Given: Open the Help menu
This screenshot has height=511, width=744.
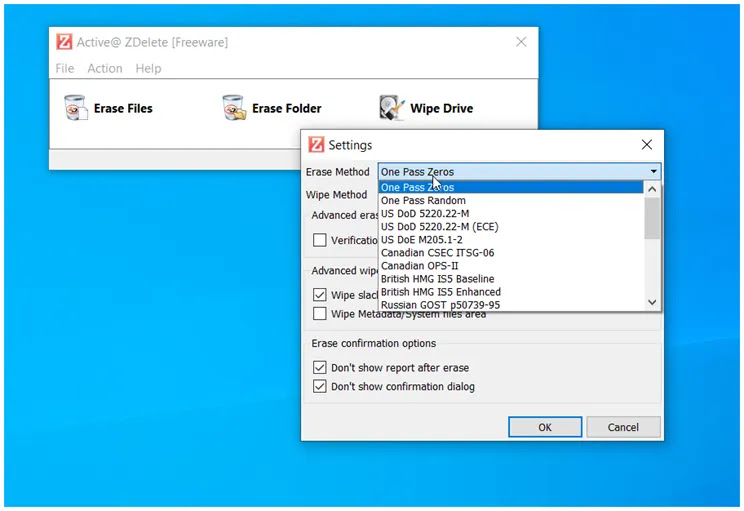Looking at the screenshot, I should [x=149, y=68].
